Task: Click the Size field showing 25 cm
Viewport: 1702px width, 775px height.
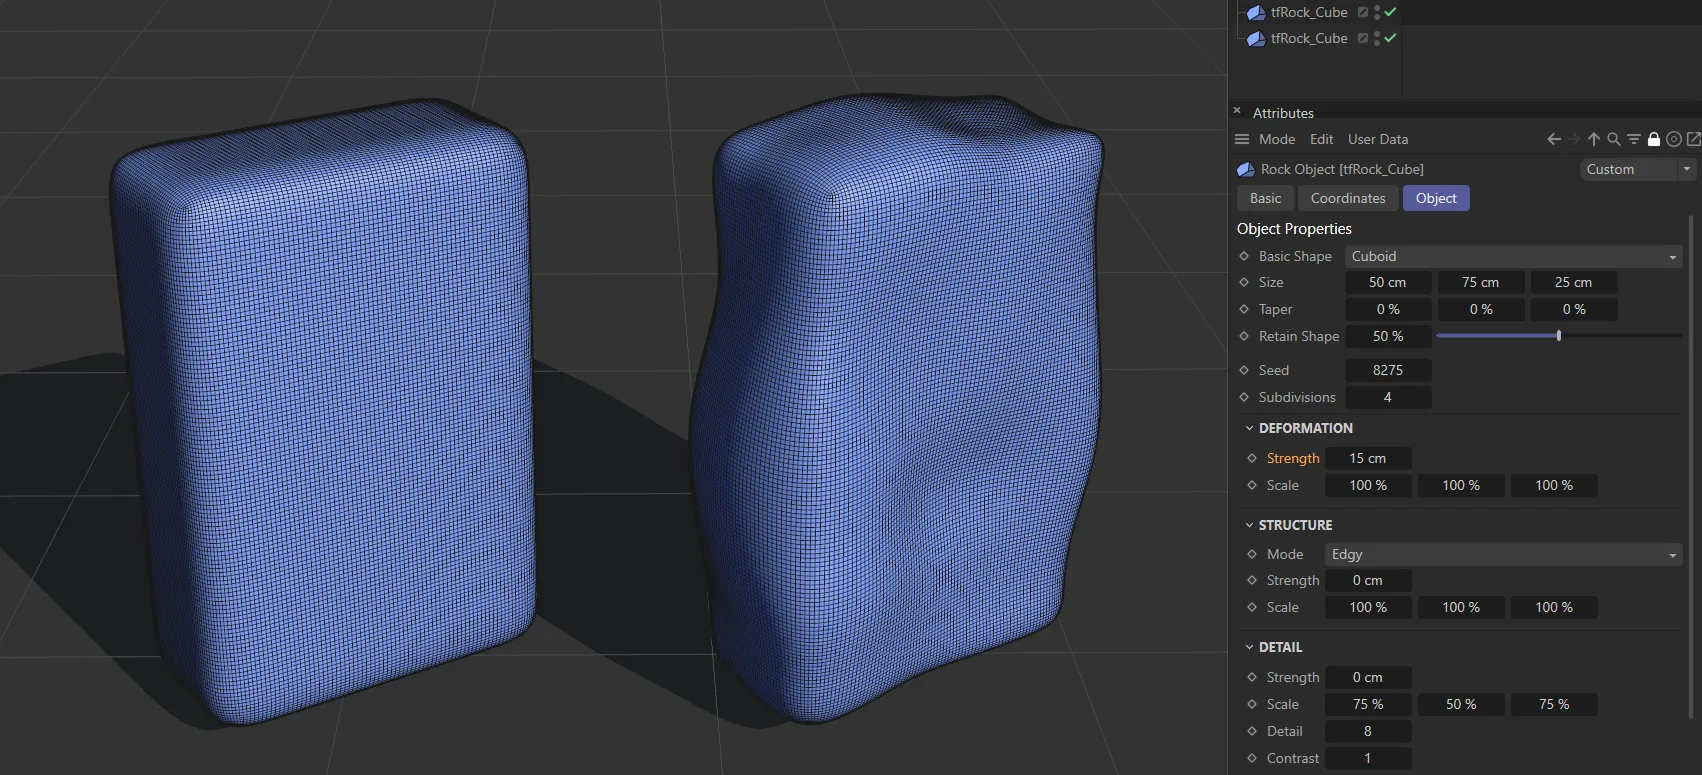Action: (x=1574, y=283)
